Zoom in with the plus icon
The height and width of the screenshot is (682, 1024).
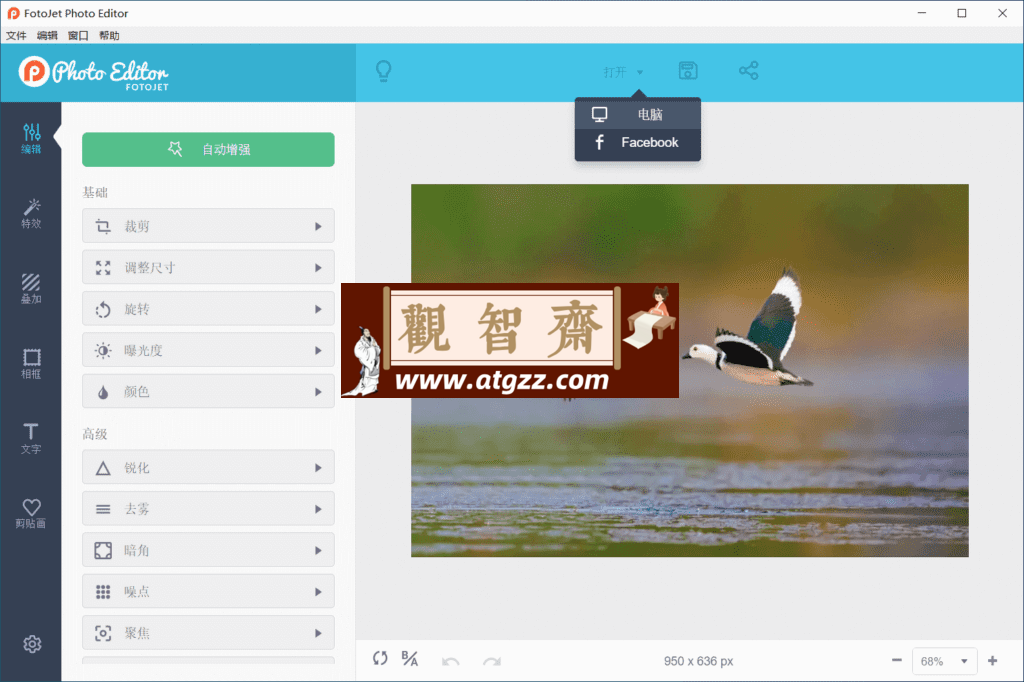tap(993, 660)
